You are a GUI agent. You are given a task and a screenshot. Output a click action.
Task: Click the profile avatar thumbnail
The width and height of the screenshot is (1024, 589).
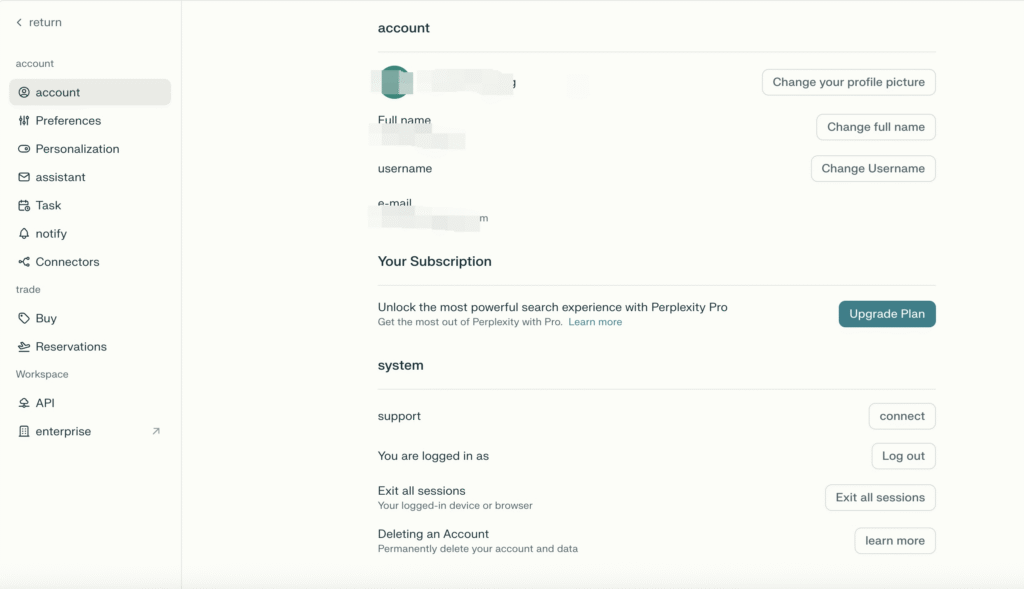coord(393,82)
